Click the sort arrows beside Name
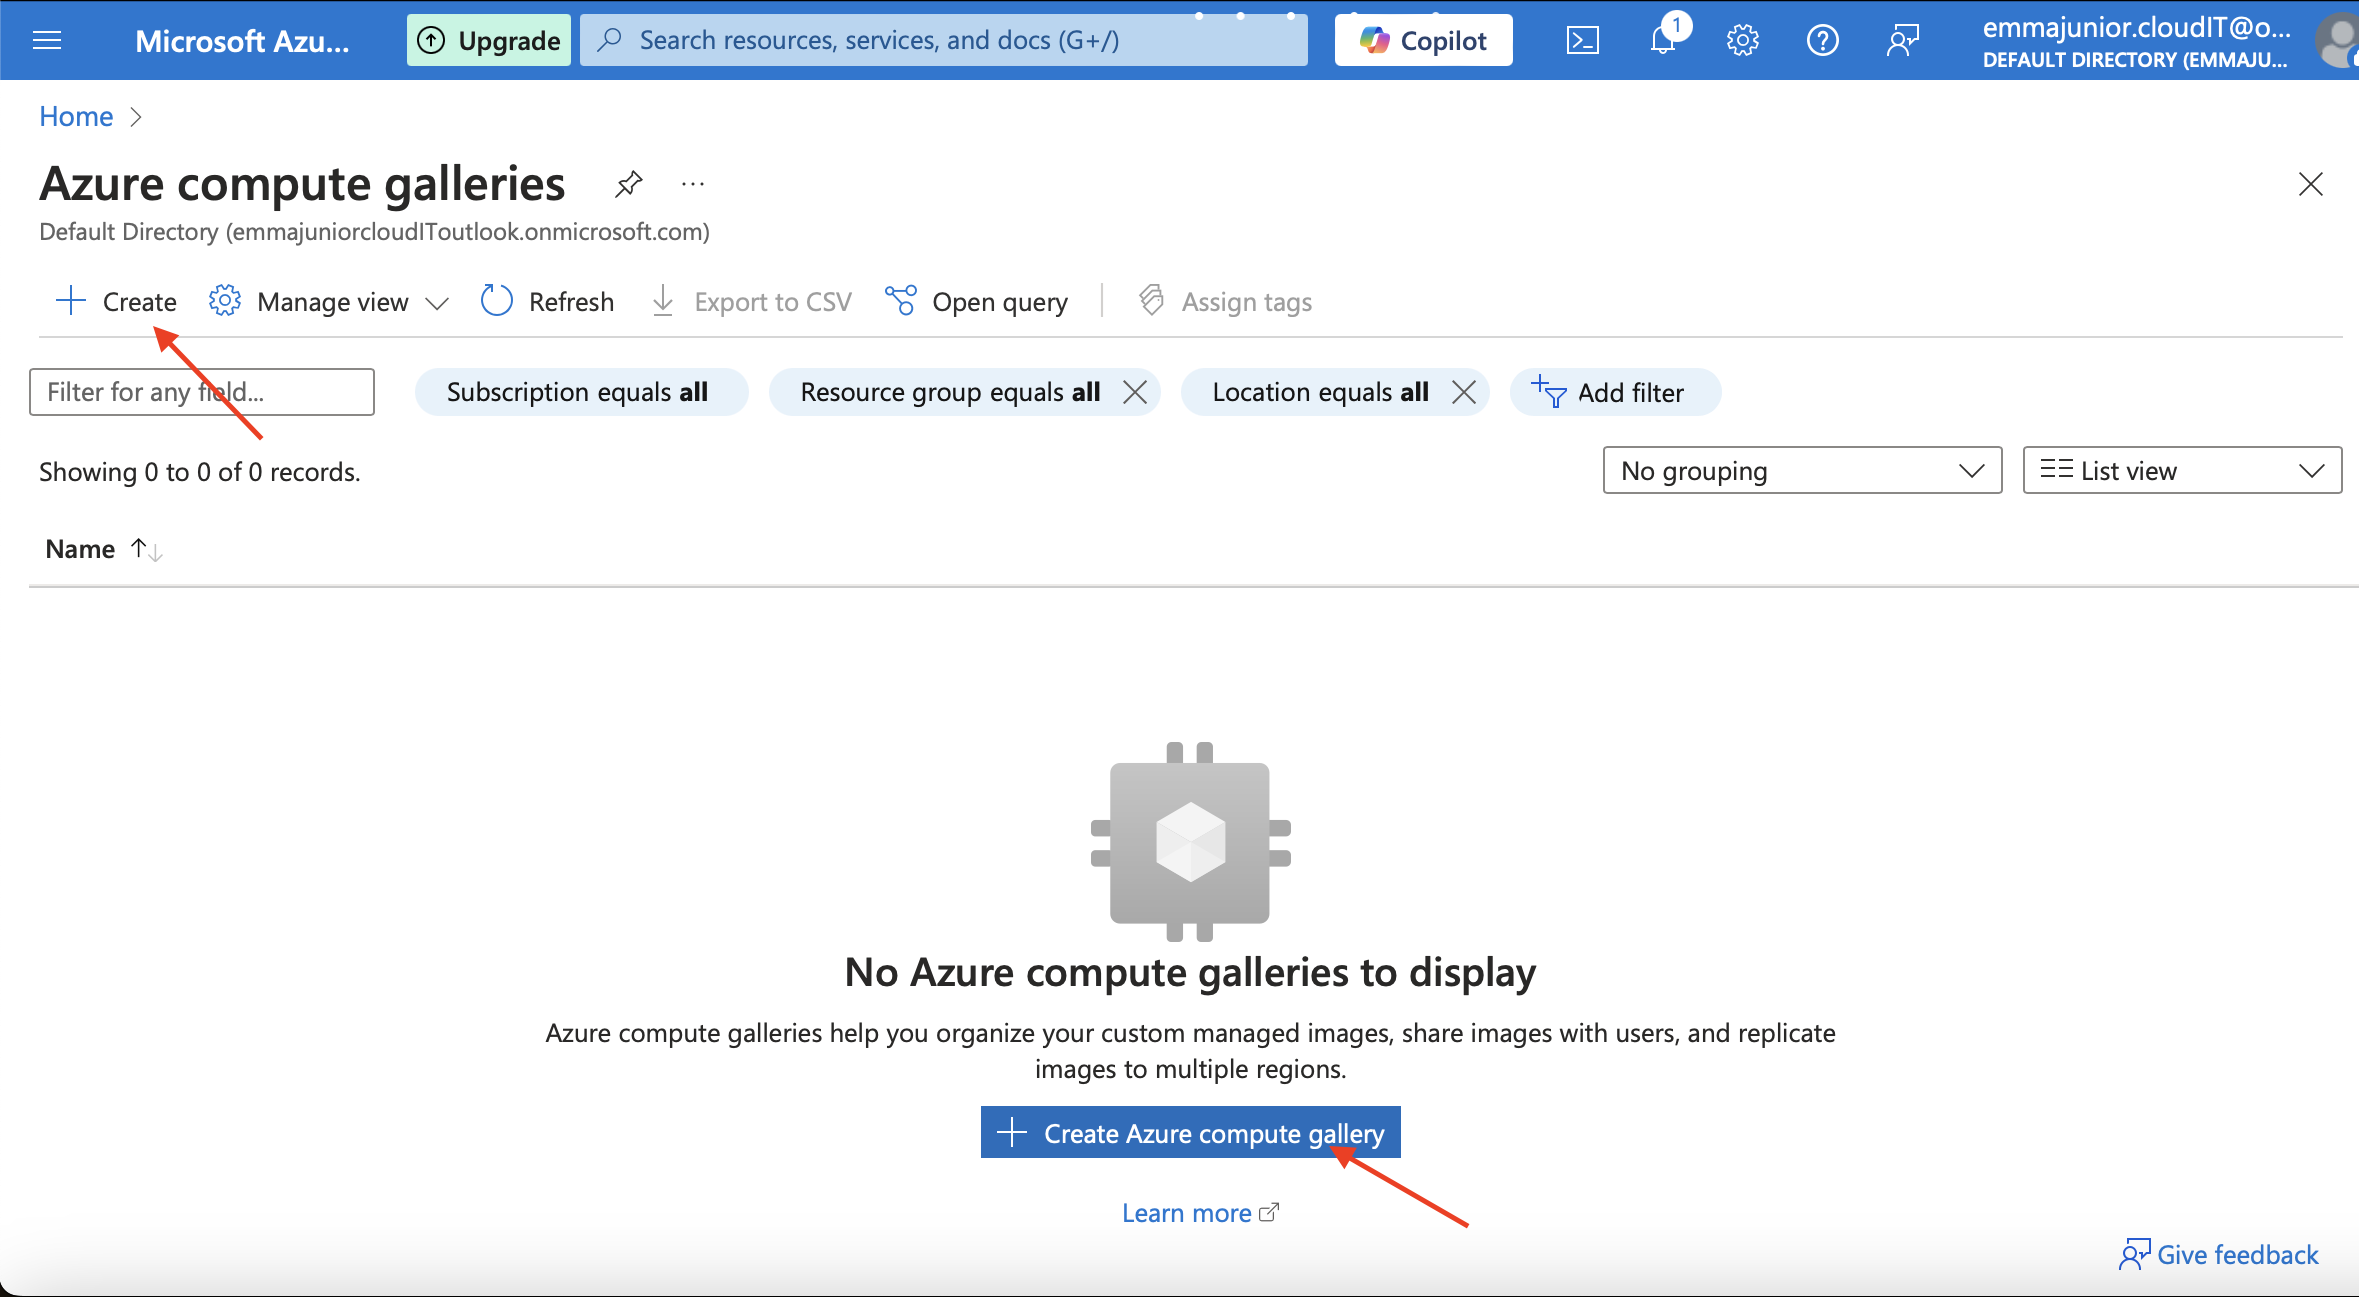The width and height of the screenshot is (2359, 1297). (147, 549)
